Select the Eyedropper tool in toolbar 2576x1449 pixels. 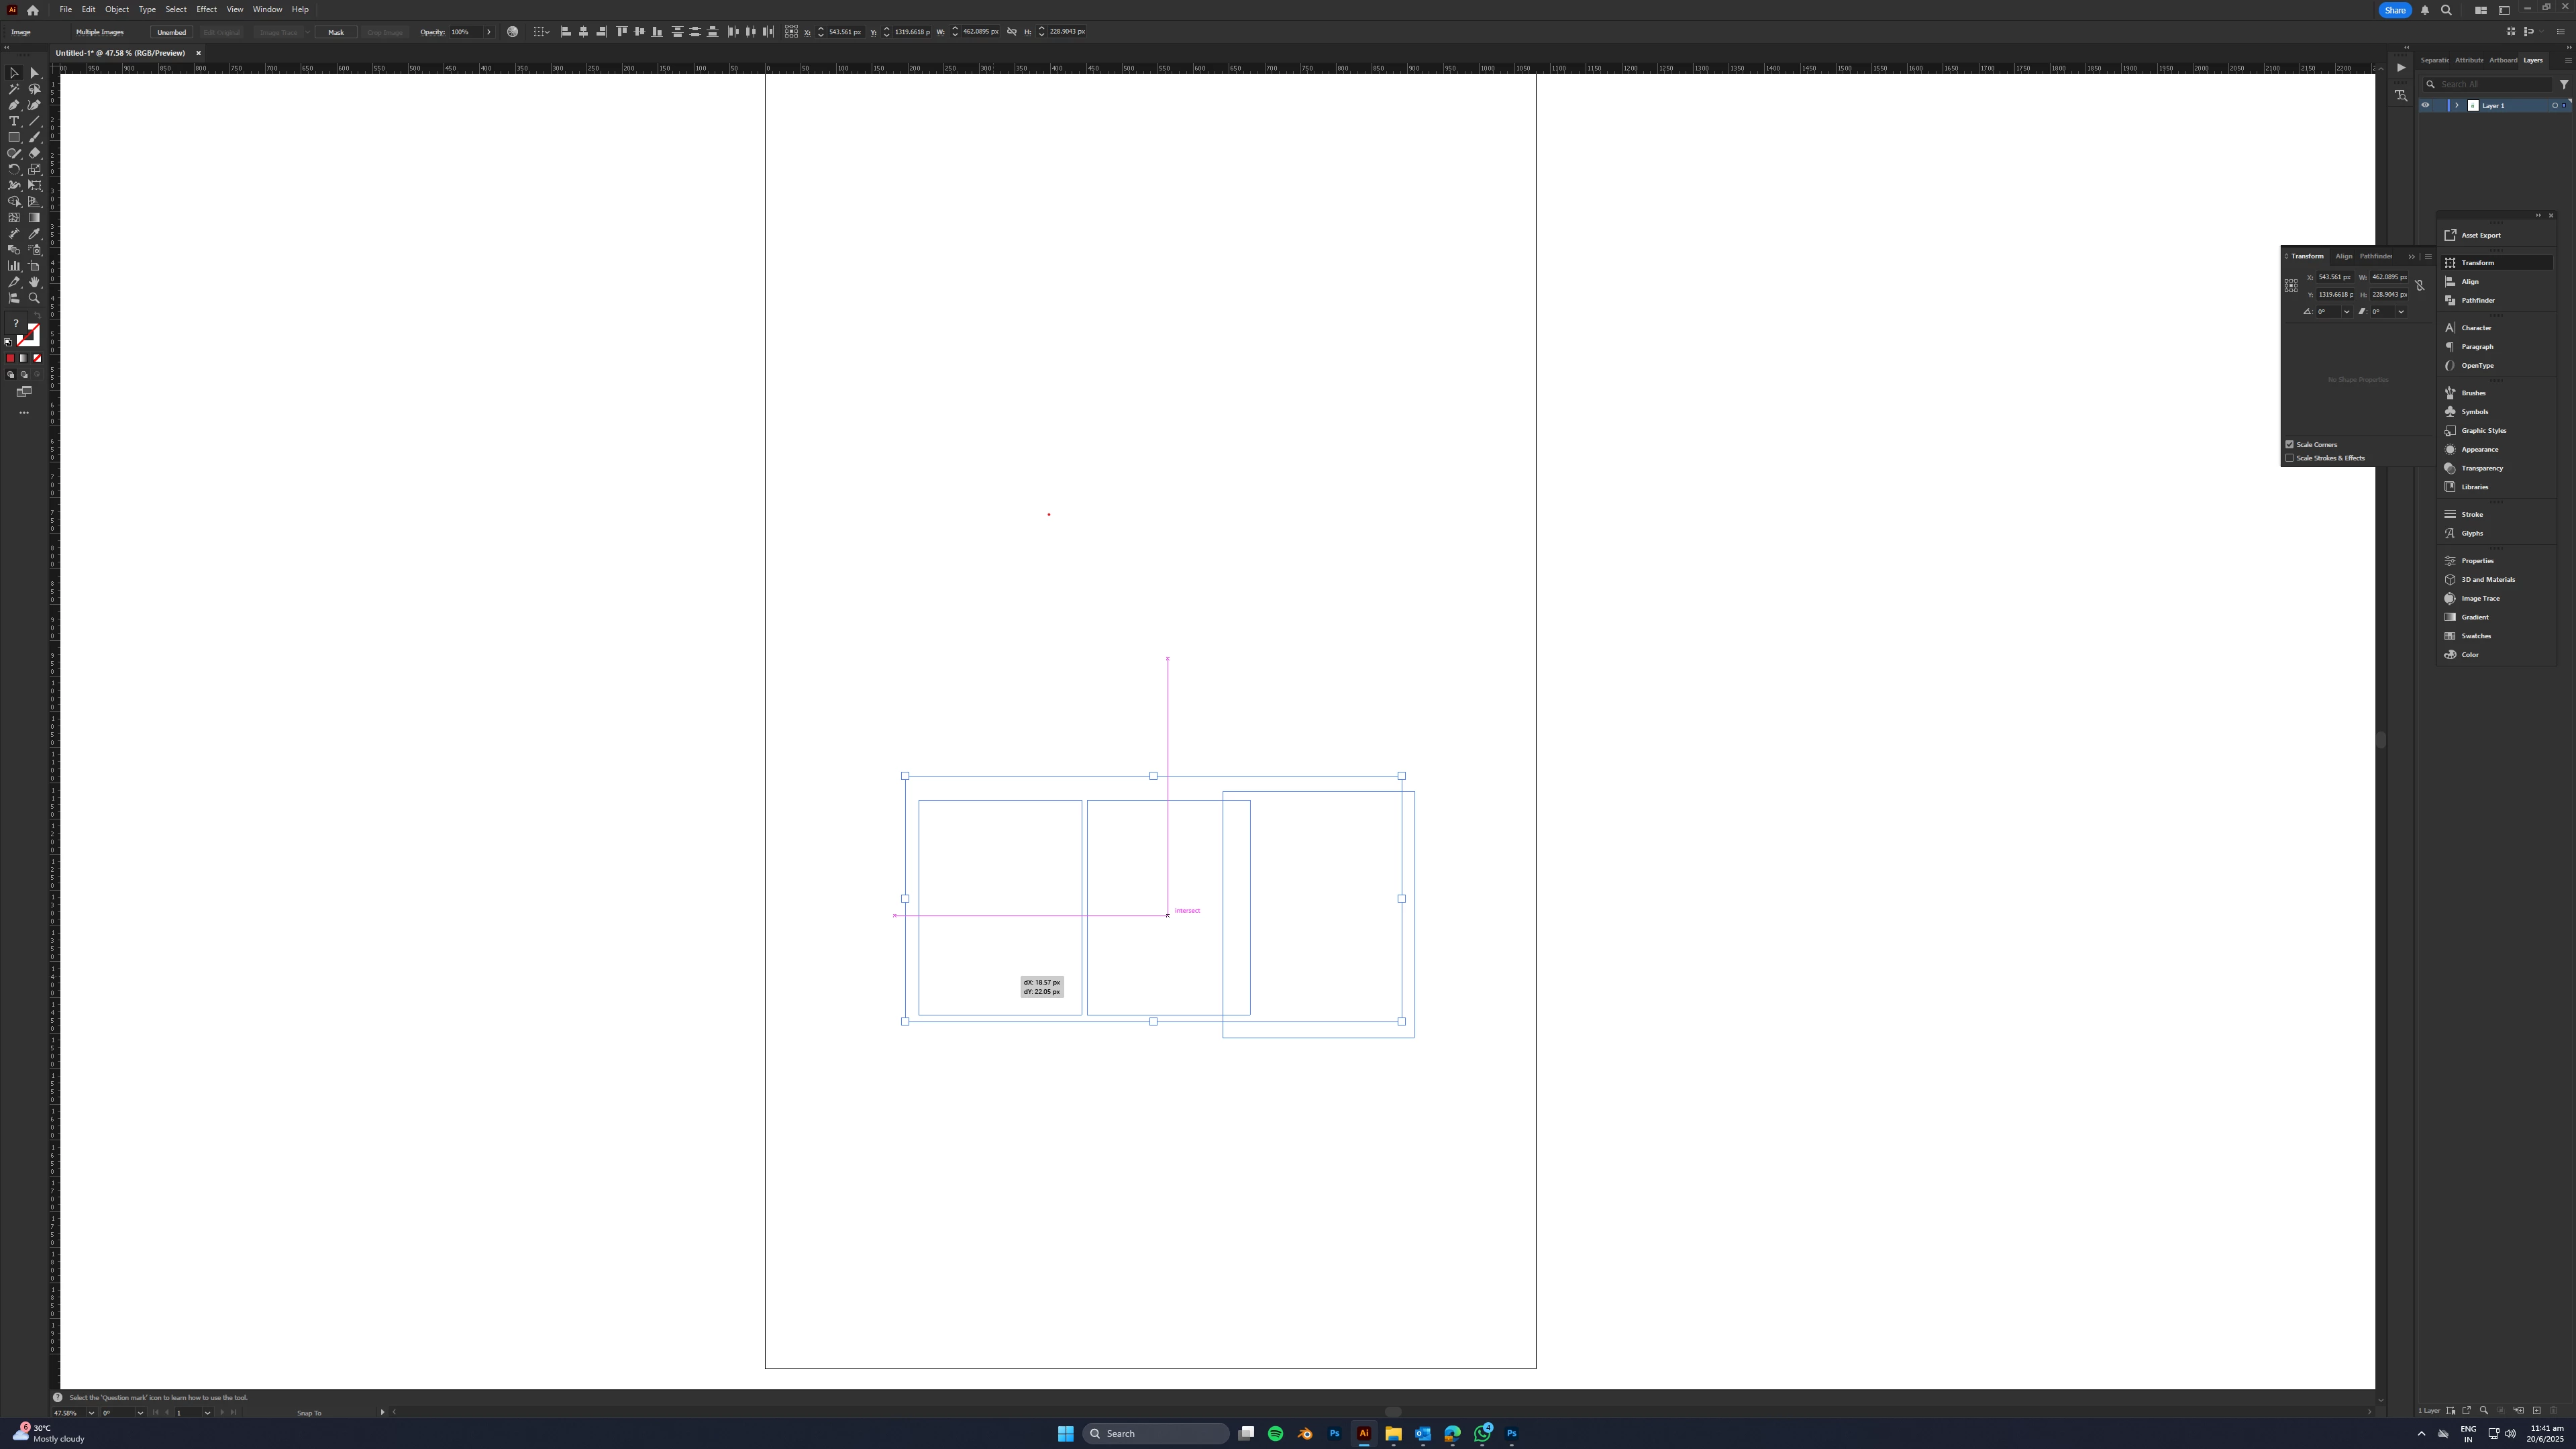coord(34,234)
